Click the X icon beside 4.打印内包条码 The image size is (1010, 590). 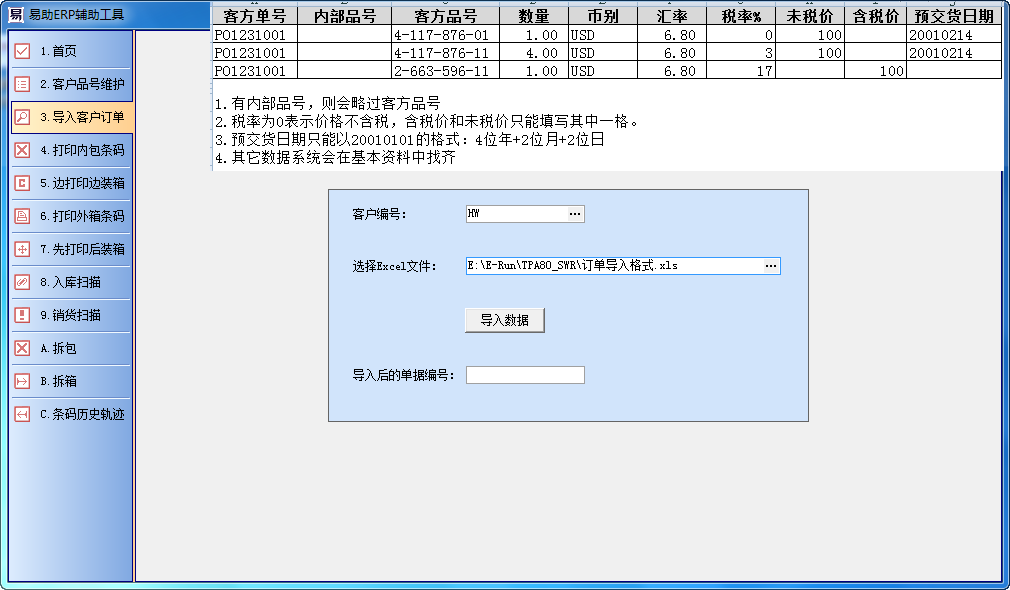(x=22, y=150)
